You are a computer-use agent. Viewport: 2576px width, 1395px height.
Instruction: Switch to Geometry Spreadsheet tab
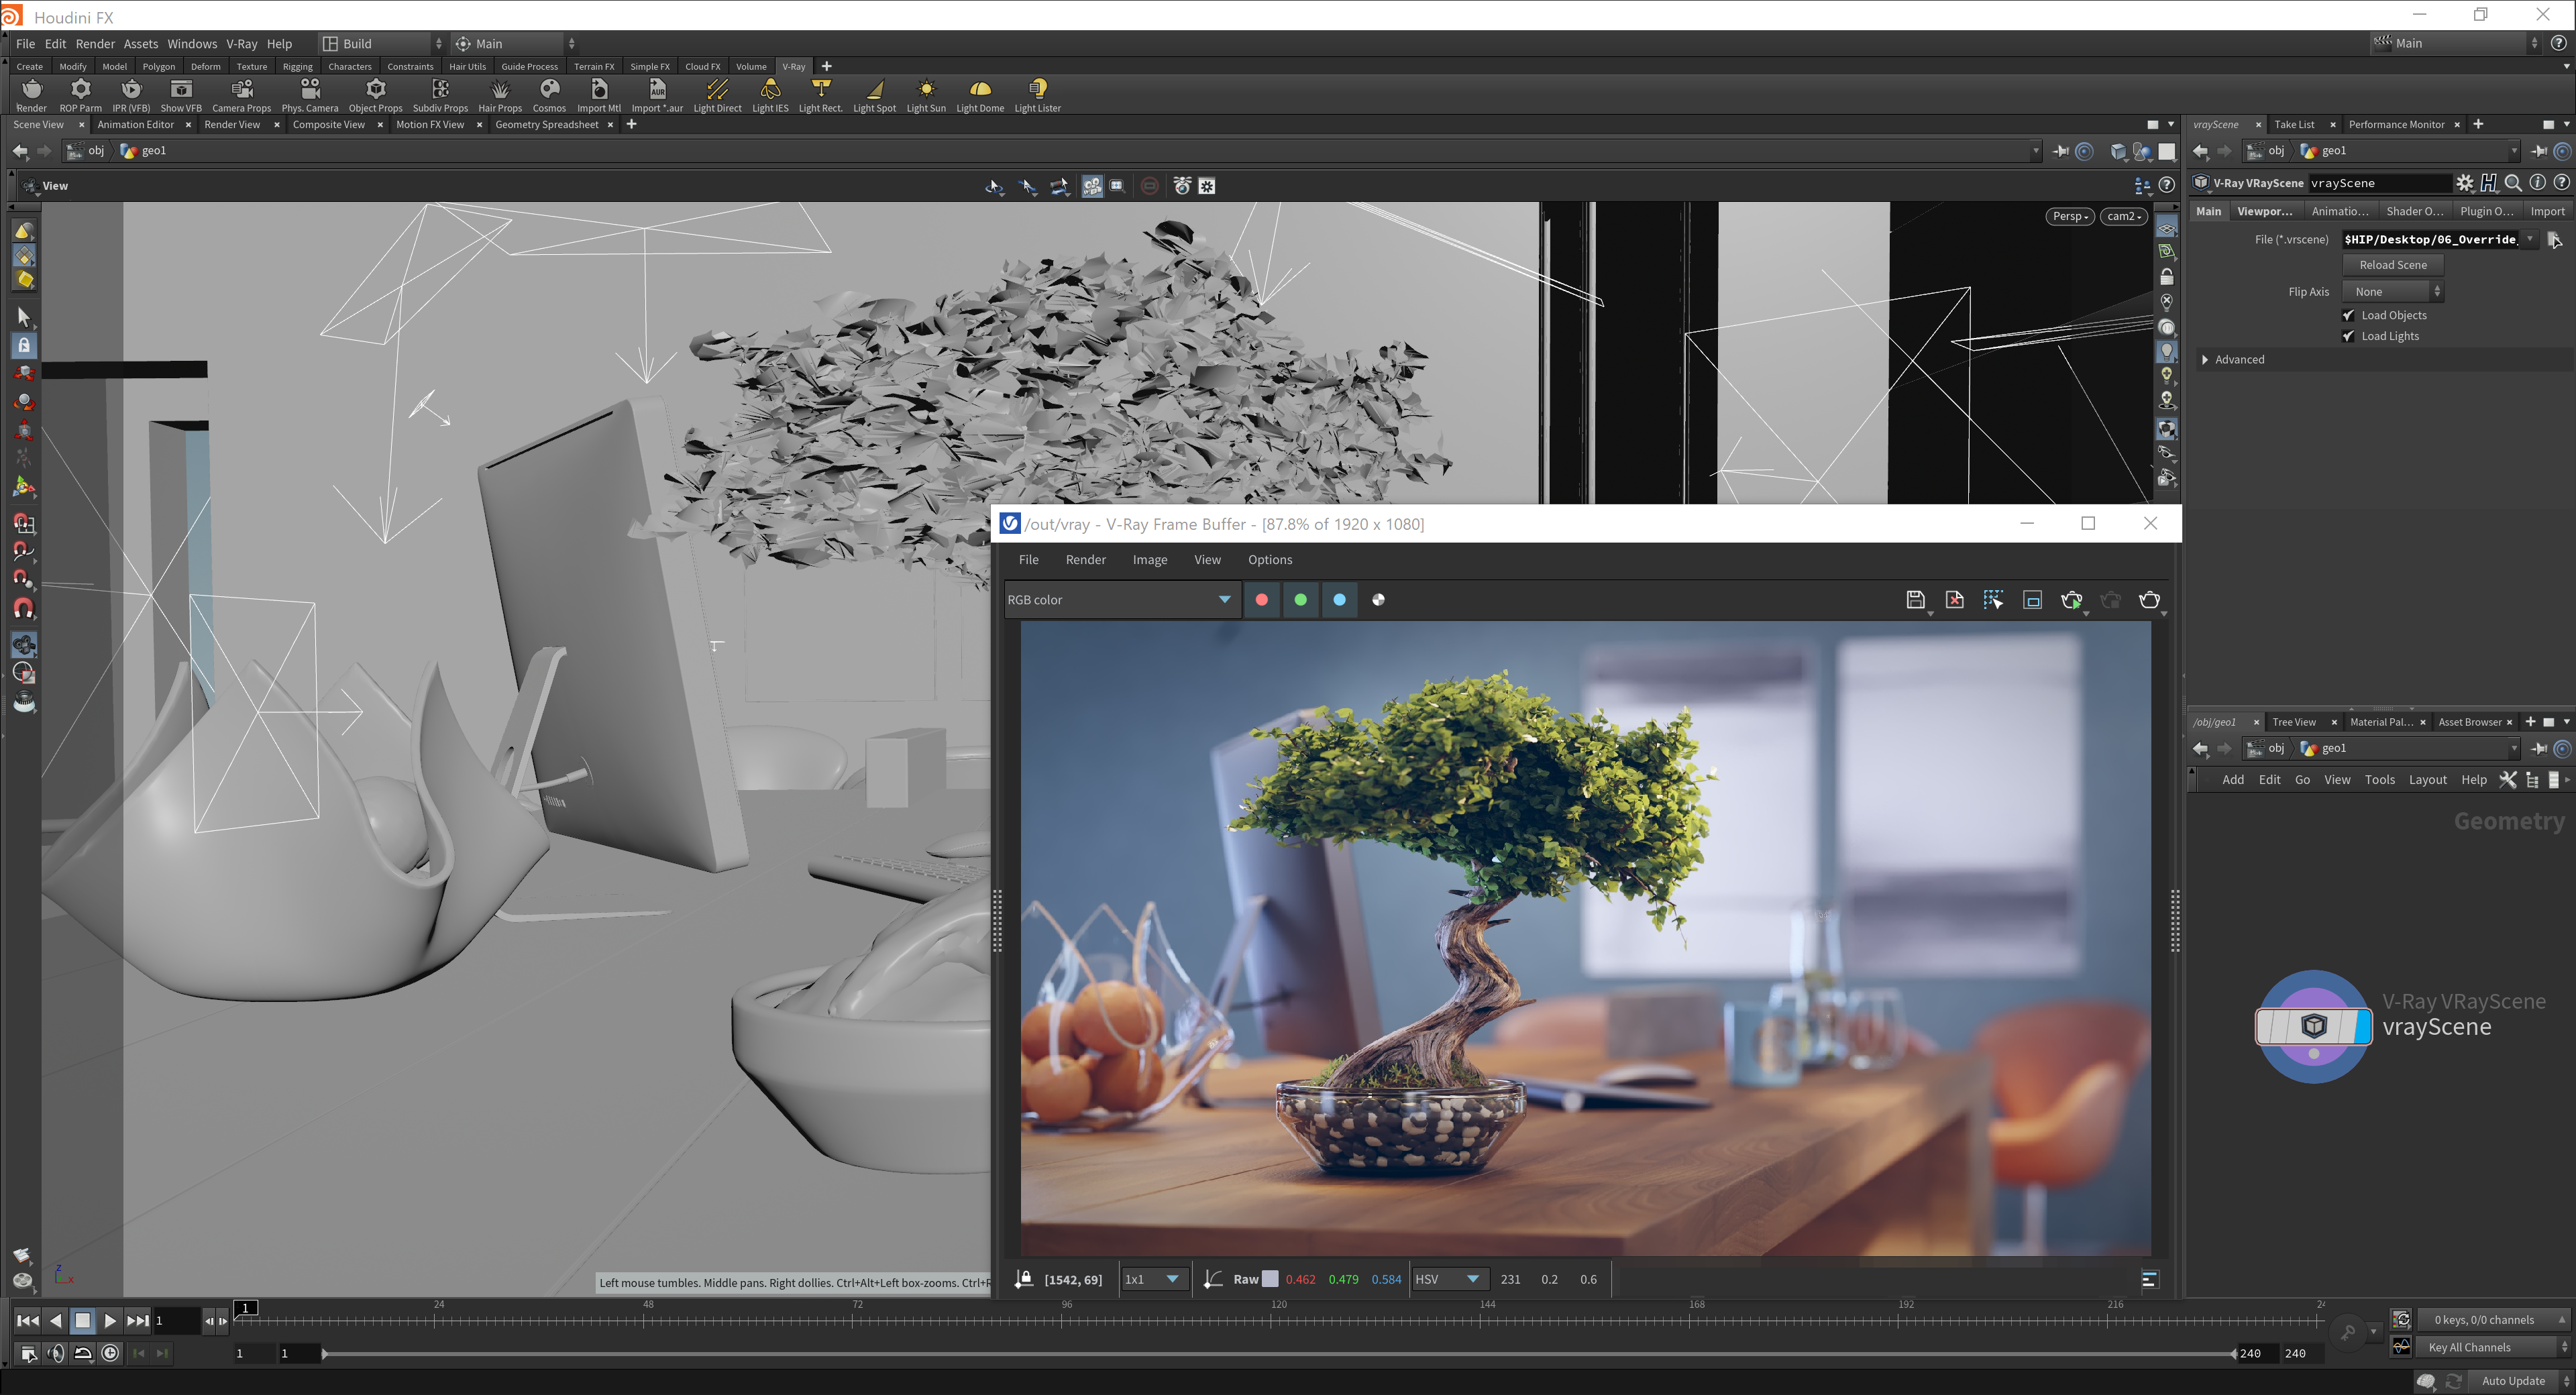[546, 125]
